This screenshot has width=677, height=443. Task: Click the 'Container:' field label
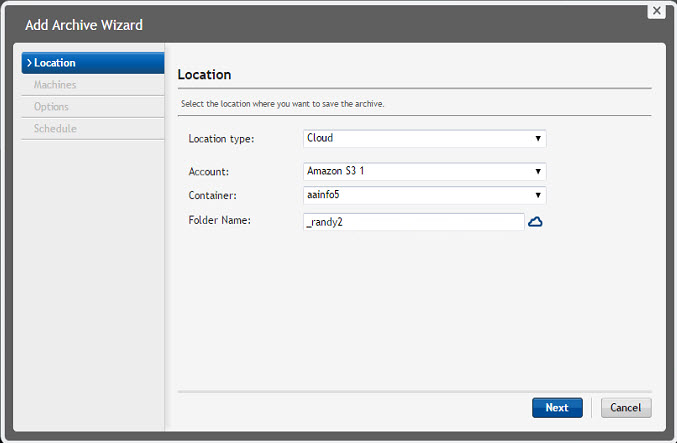[x=212, y=195]
